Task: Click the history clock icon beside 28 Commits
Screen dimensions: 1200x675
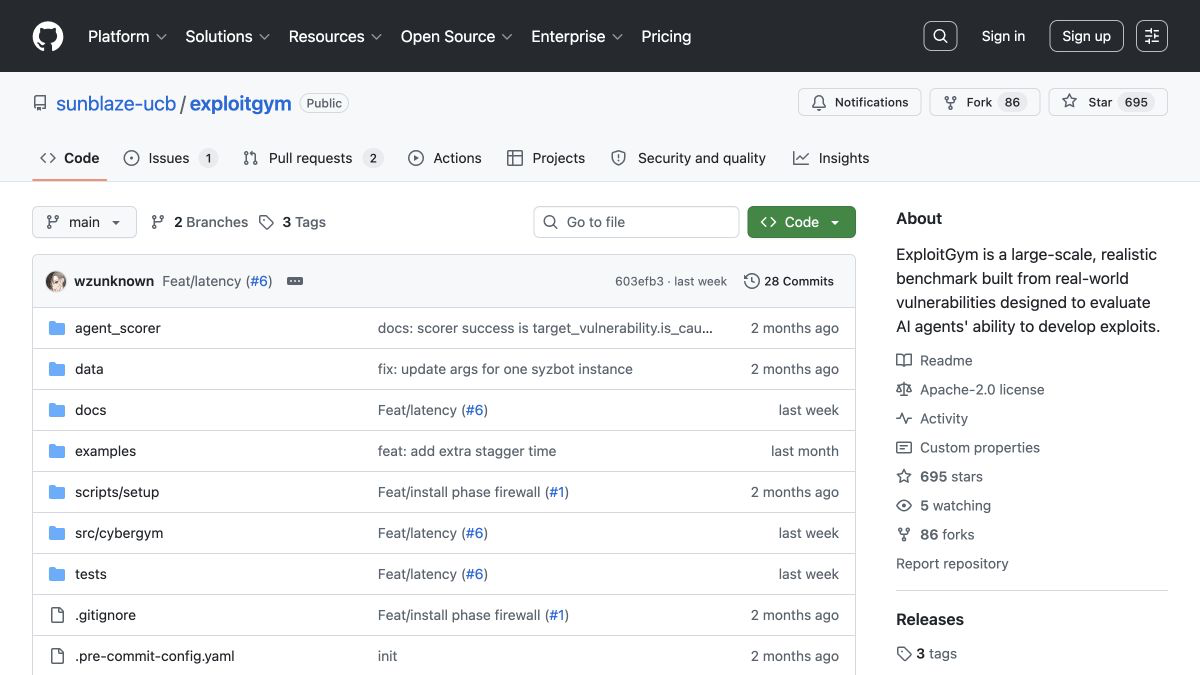Action: [x=752, y=281]
